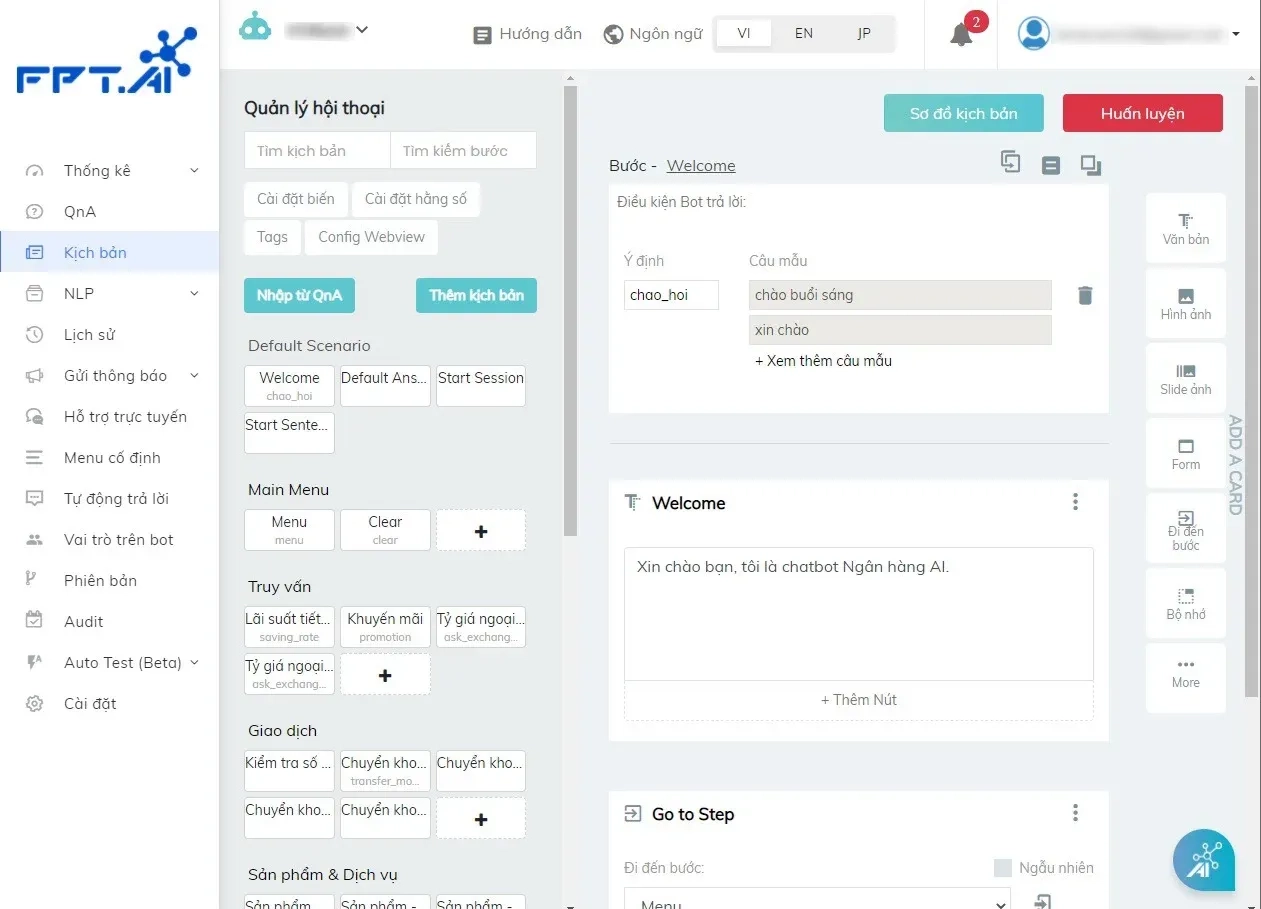This screenshot has height=909, width=1261.
Task: Click the Hướng dẫn guide icon
Action: pos(482,35)
